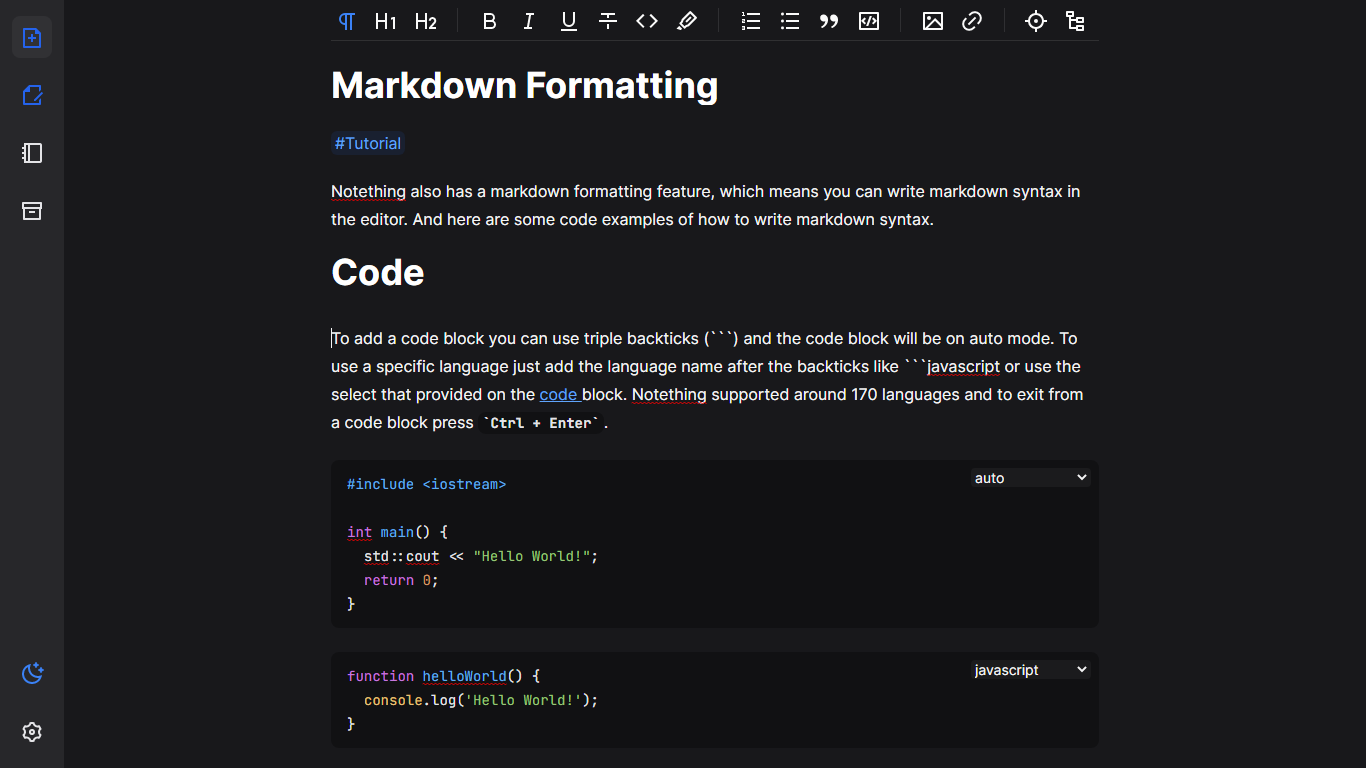Screen dimensions: 1366x768
Task: Toggle bold formatting
Action: 489,21
